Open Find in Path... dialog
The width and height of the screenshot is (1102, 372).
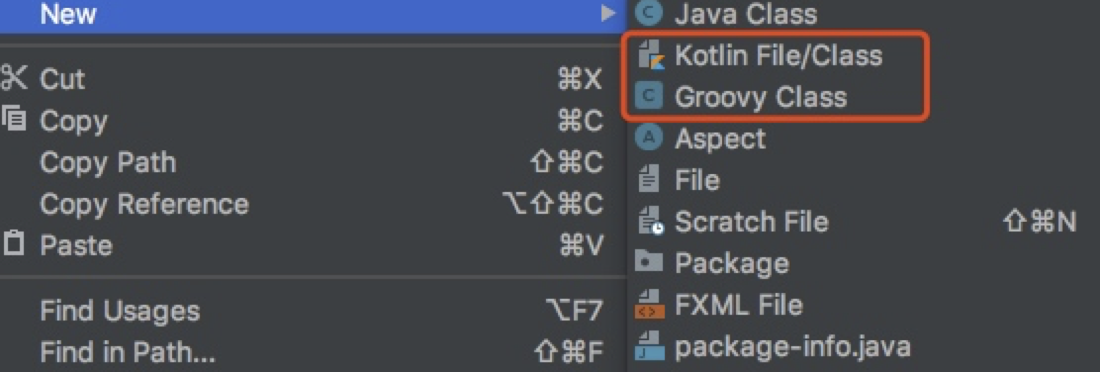(311, 350)
